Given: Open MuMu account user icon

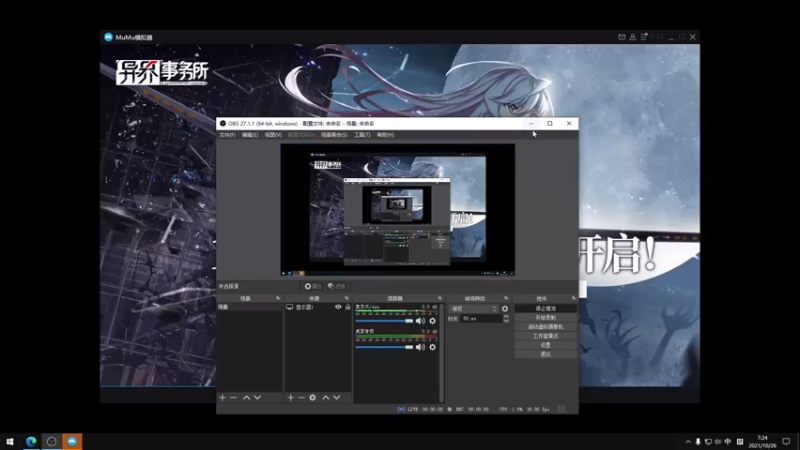Looking at the screenshot, I should click(633, 37).
